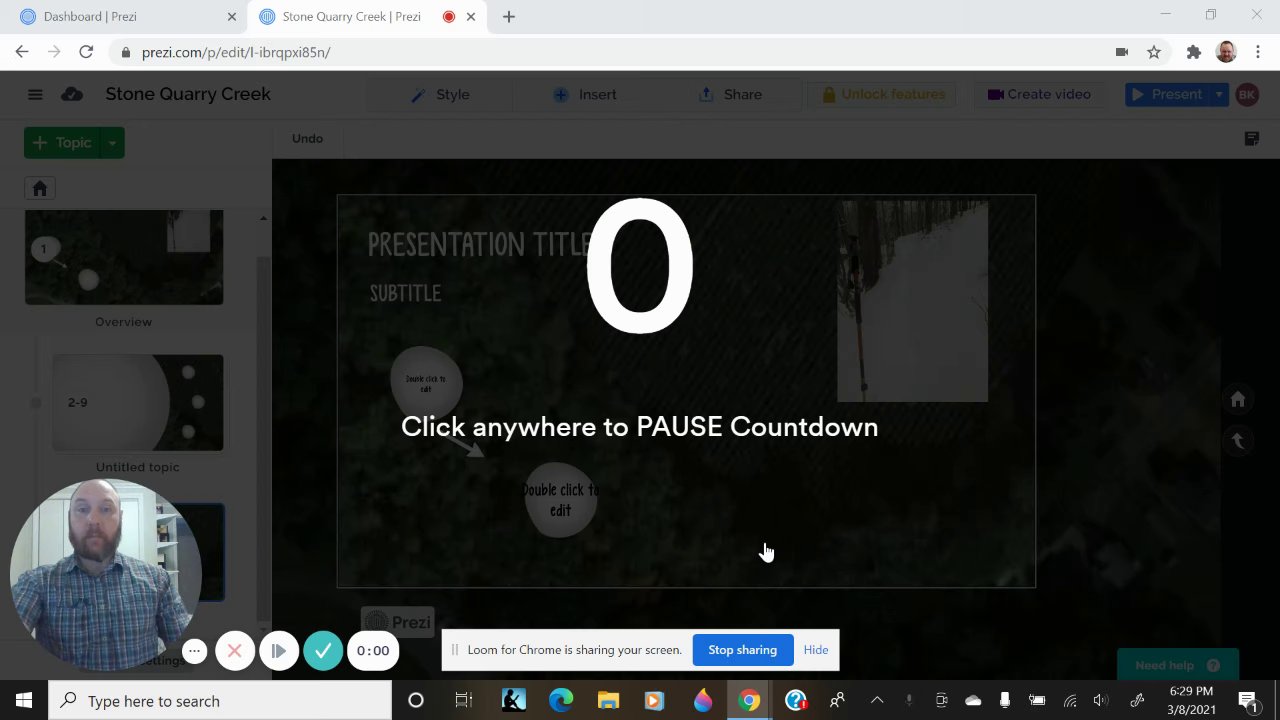
Task: Expand the Topic dropdown arrow
Action: [x=113, y=142]
